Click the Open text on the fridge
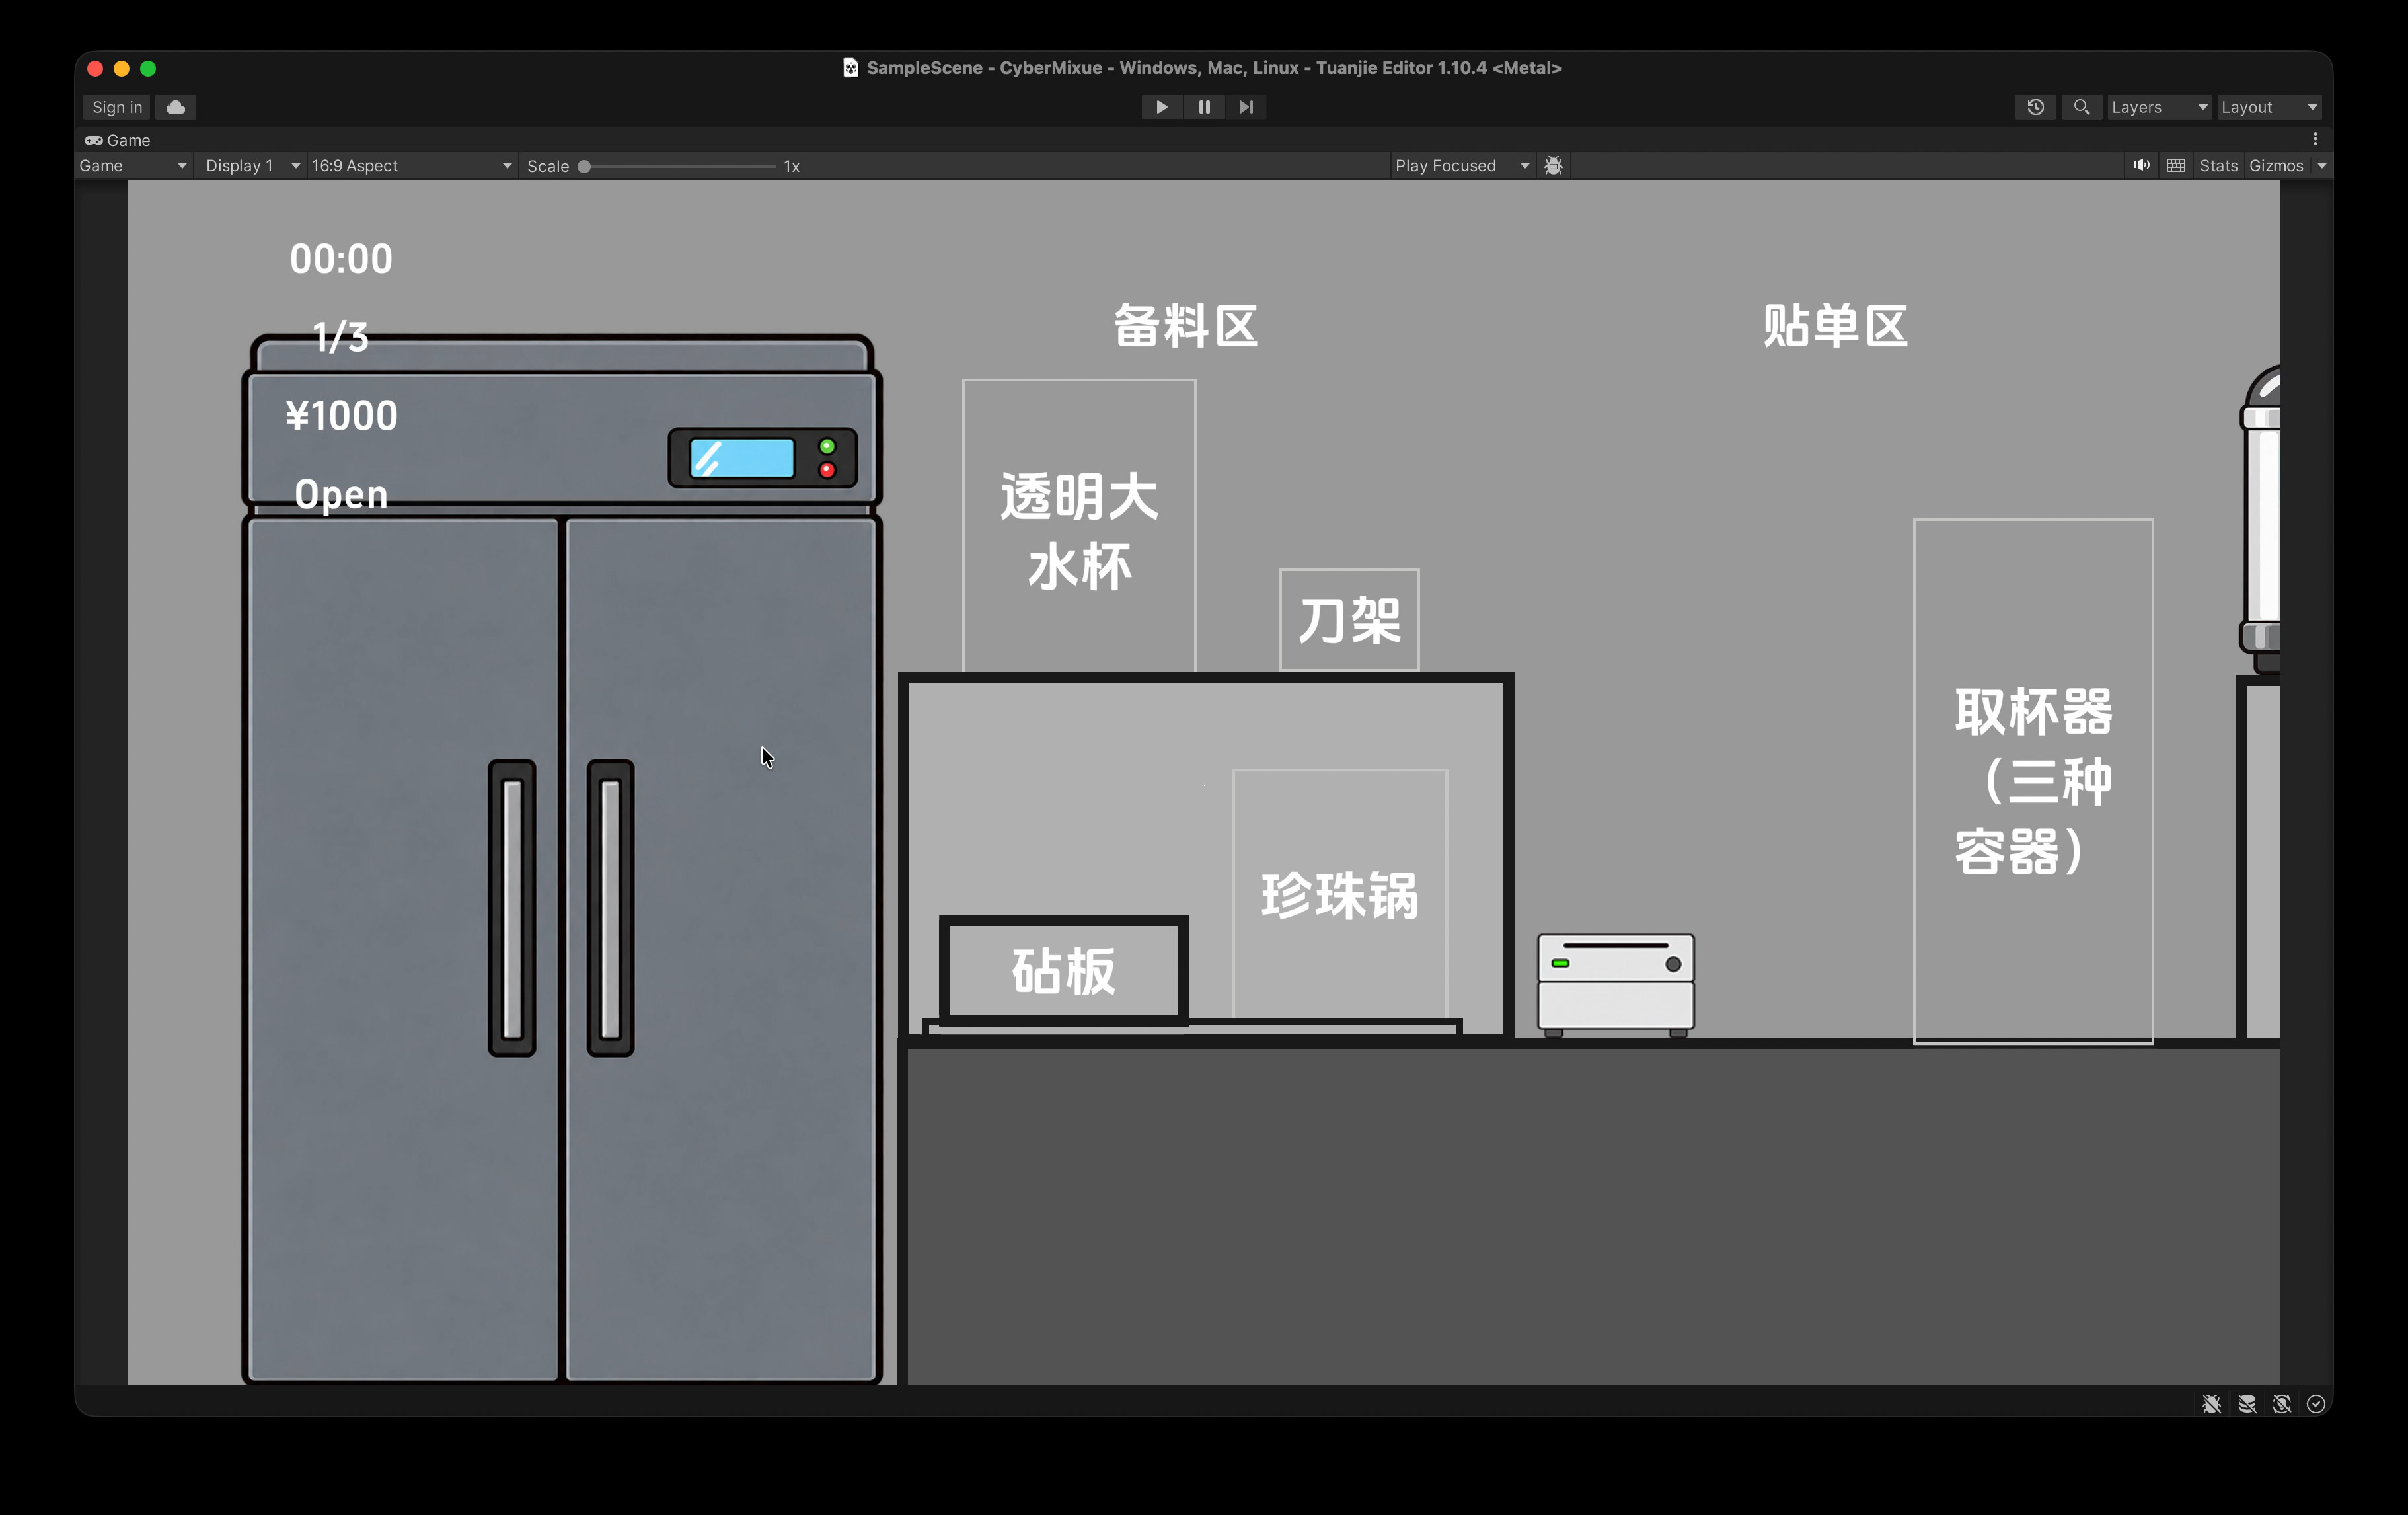Screen dimensions: 2408x1515 pyautogui.click(x=341, y=494)
